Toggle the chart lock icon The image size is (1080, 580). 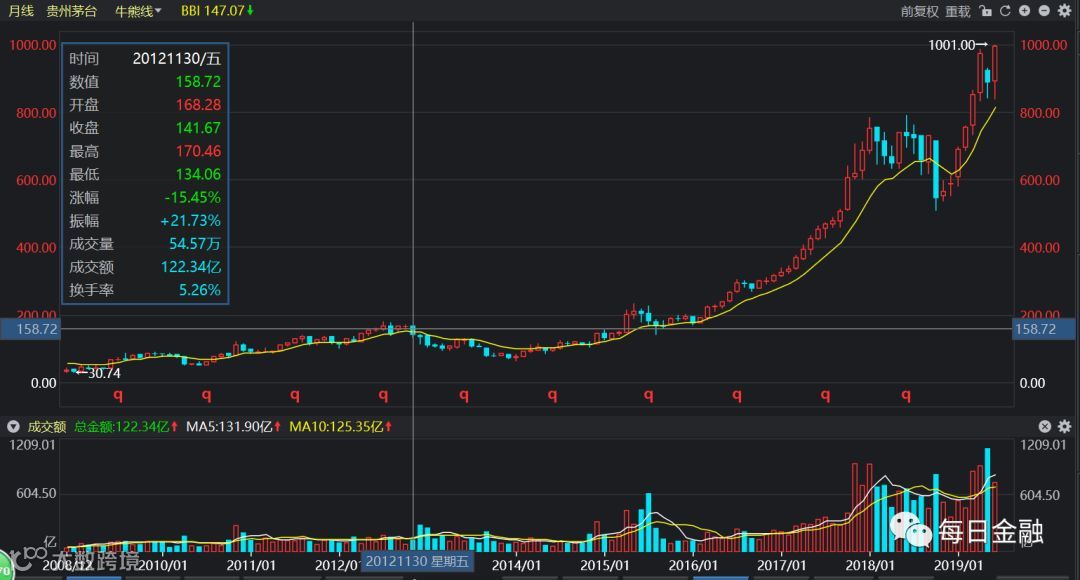pos(986,11)
